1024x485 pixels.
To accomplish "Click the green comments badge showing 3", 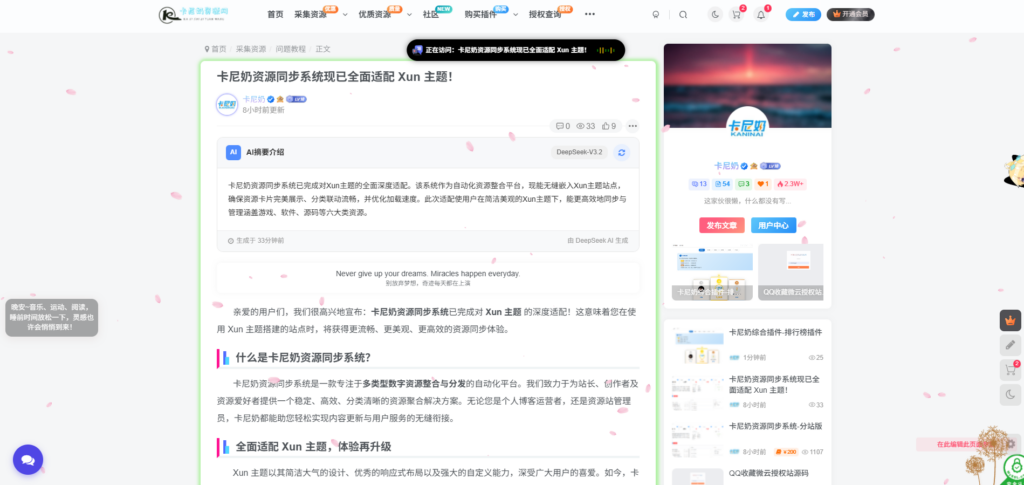I will 744,184.
